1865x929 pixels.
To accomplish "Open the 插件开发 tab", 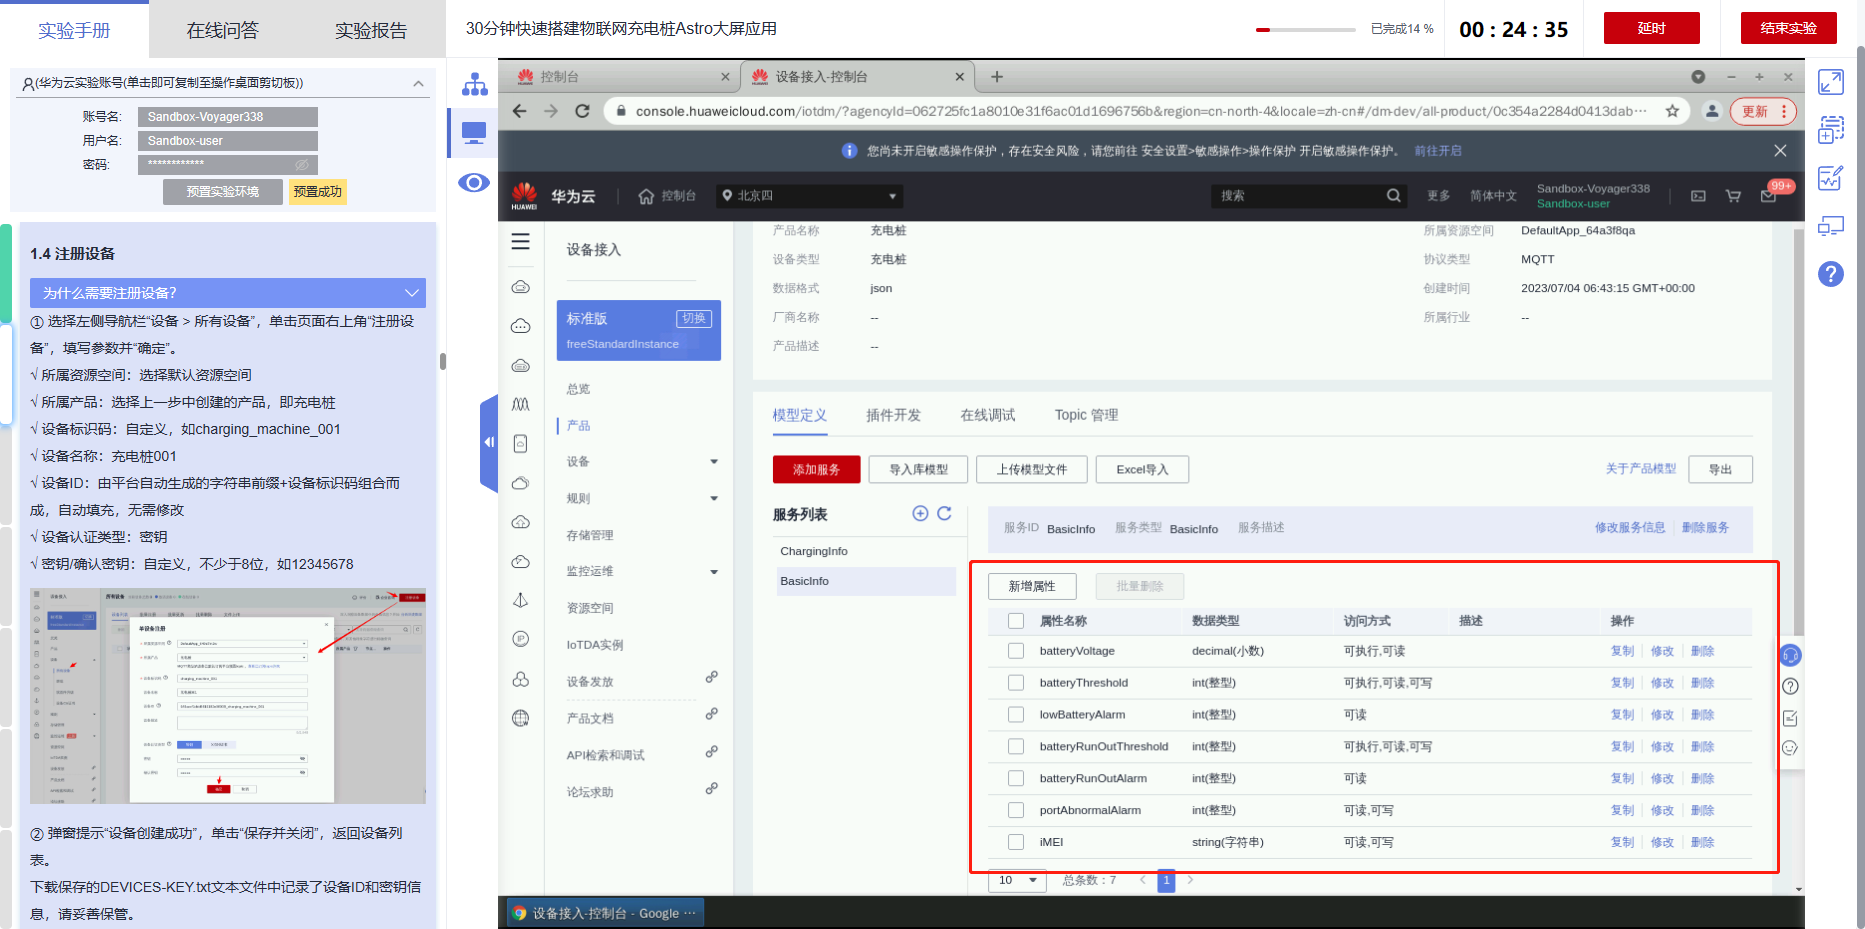I will click(893, 415).
